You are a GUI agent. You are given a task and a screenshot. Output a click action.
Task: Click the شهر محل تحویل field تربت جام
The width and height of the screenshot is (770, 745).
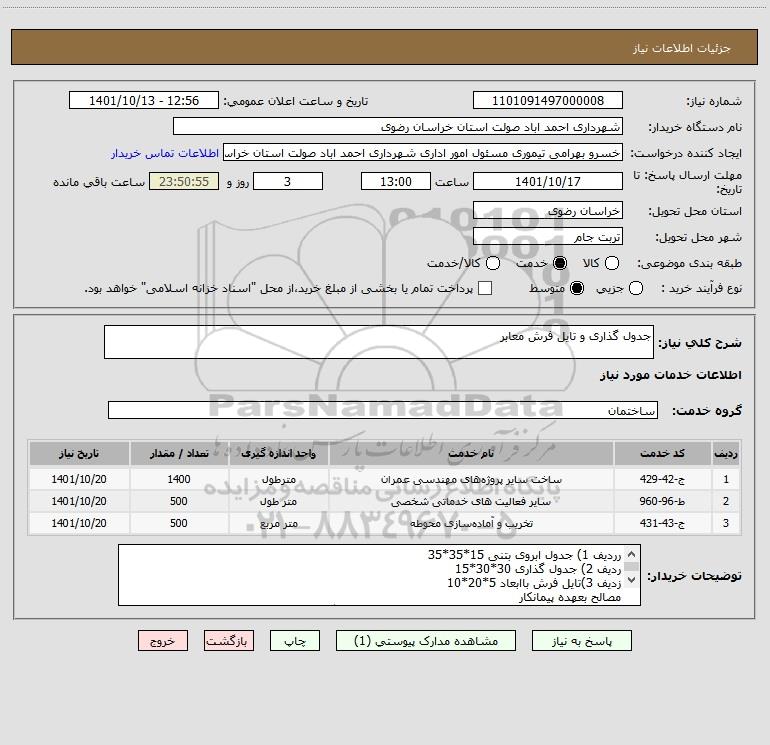548,237
